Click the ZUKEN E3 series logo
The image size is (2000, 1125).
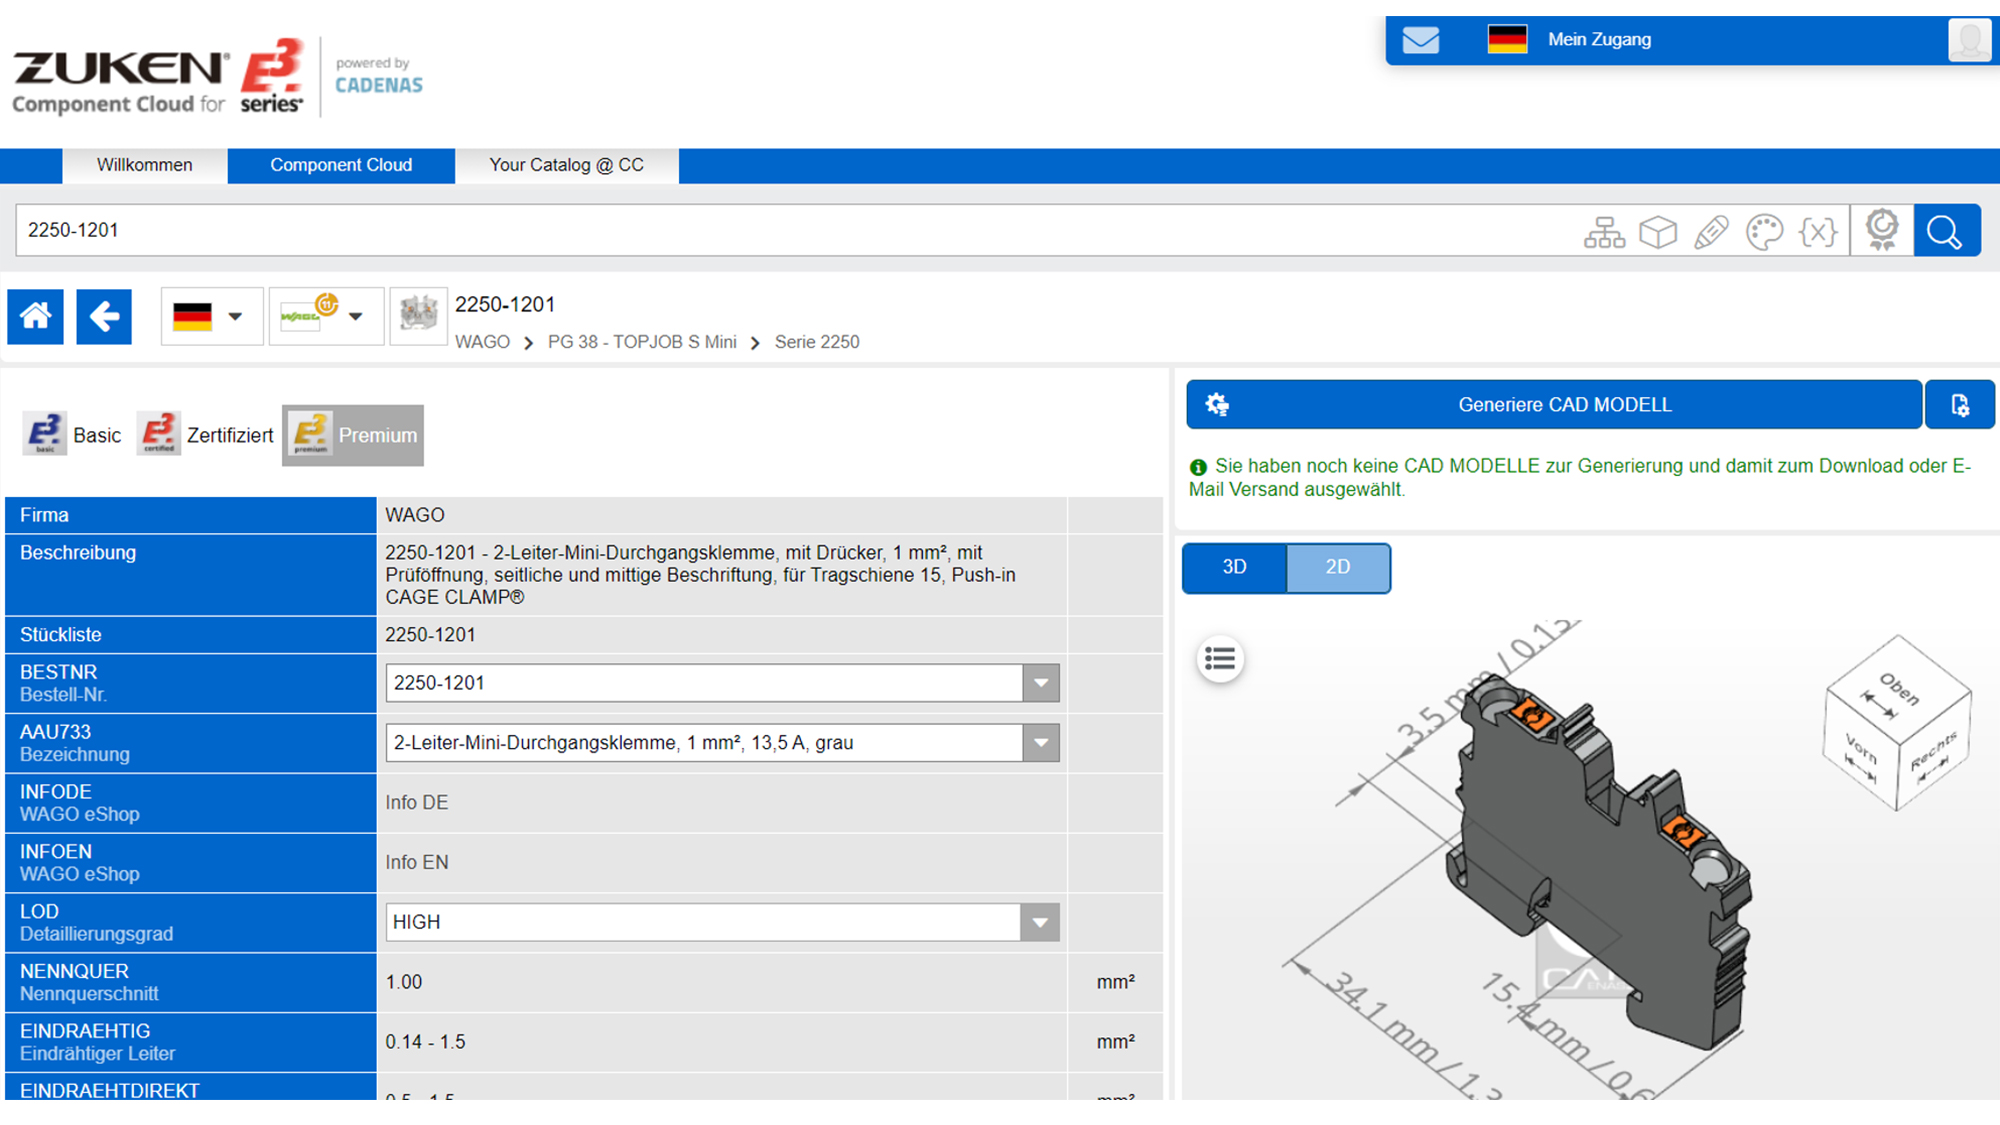tap(158, 77)
